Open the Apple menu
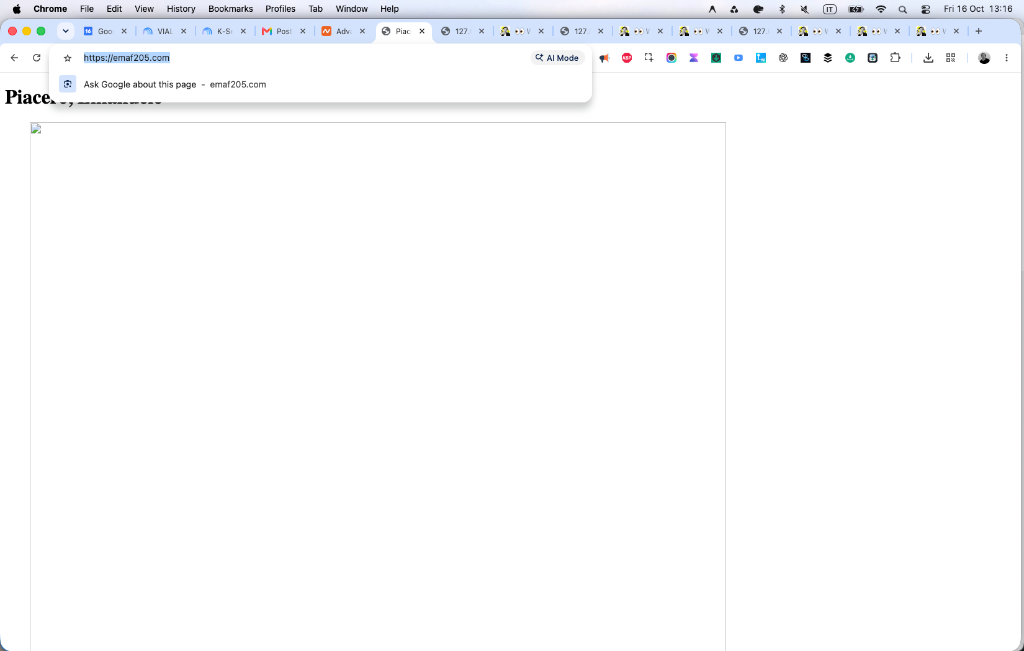Viewport: 1024px width, 651px height. (x=17, y=8)
